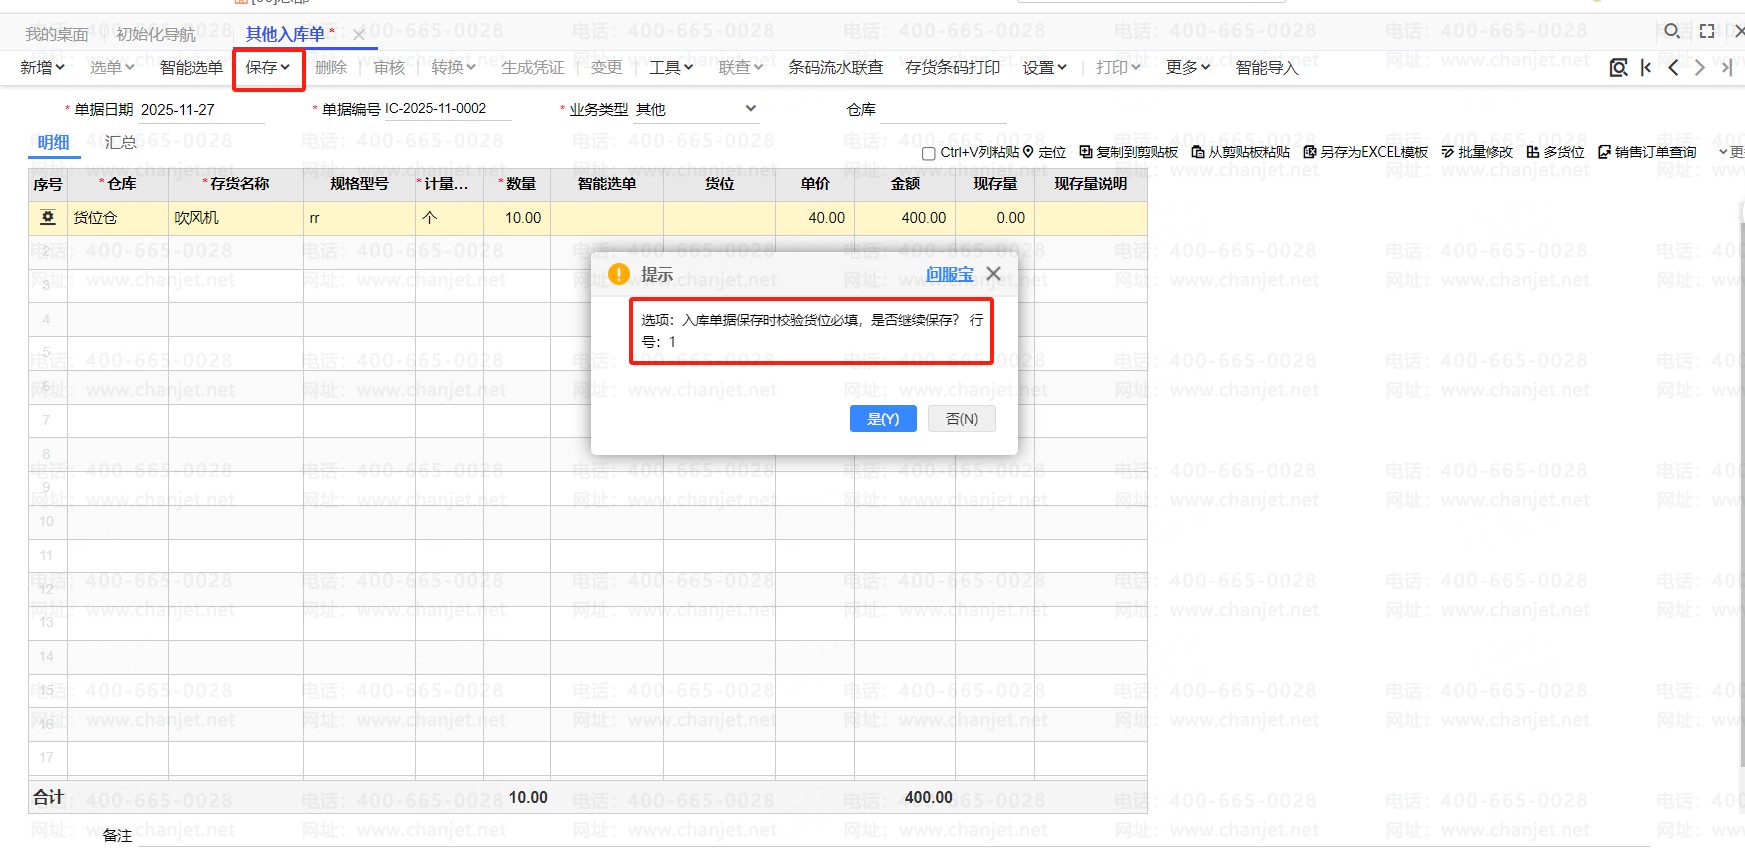1745x851 pixels.
Task: Select cell 货位仓 in row 1
Action: tap(118, 218)
